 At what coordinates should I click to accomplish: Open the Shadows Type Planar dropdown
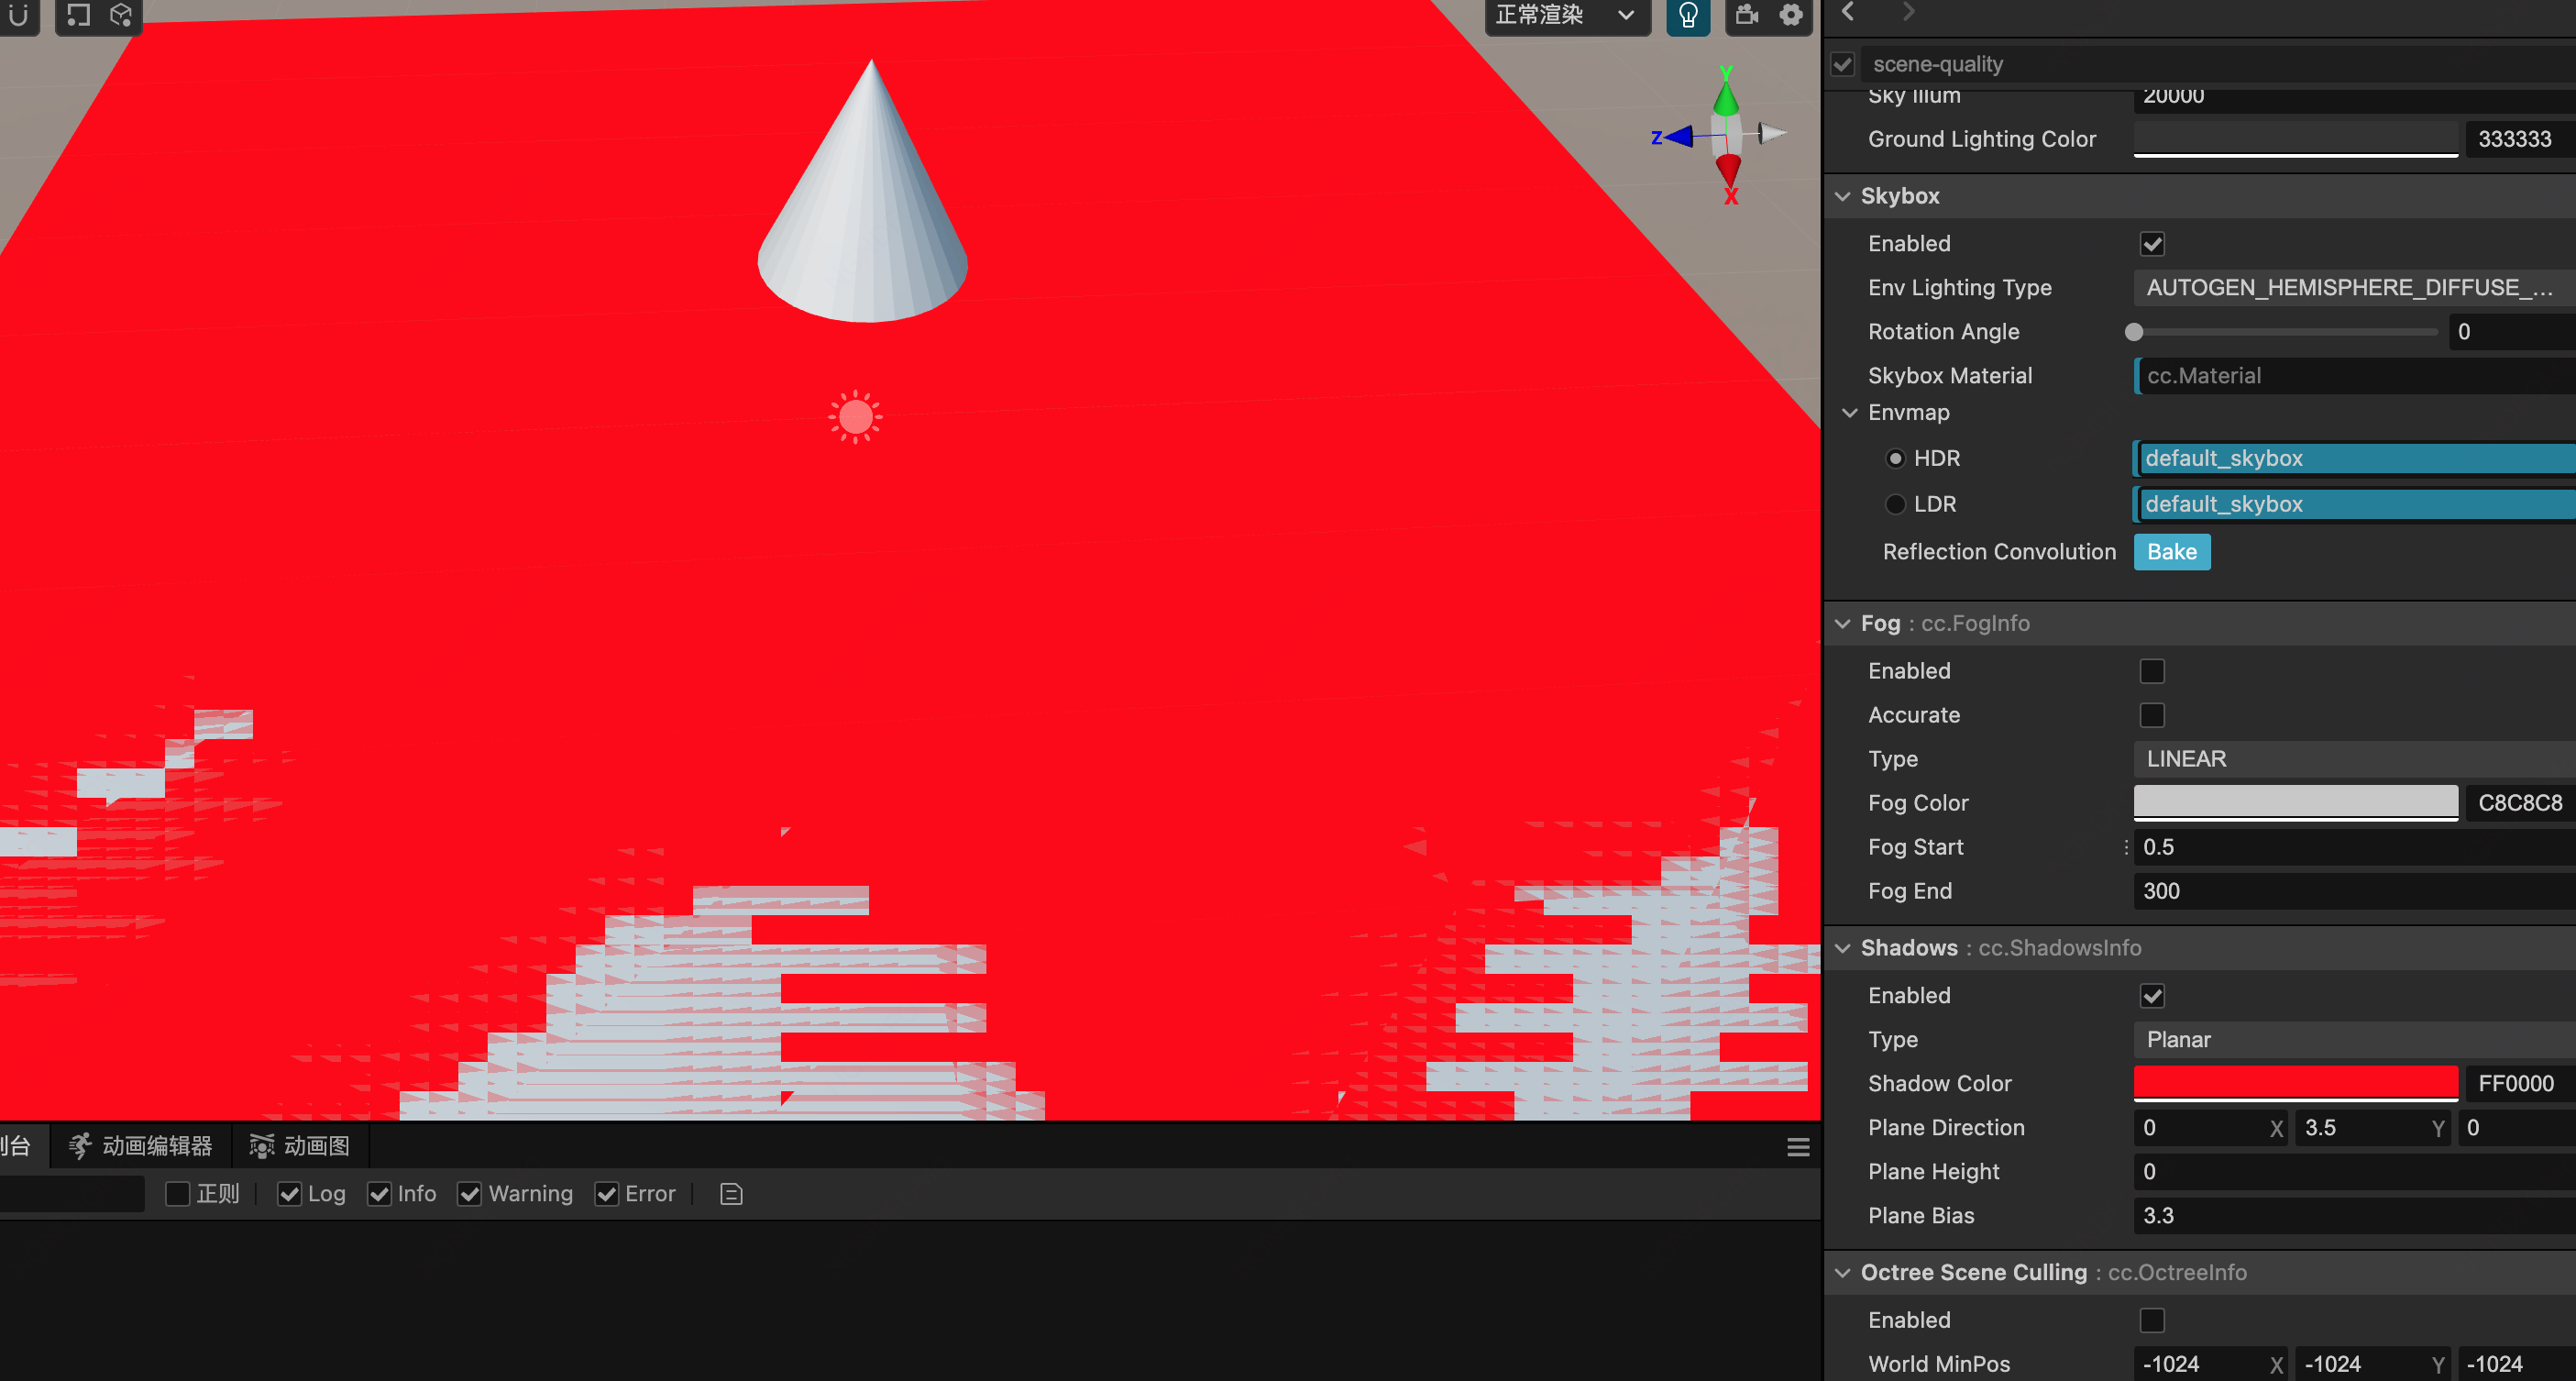pos(2350,1040)
